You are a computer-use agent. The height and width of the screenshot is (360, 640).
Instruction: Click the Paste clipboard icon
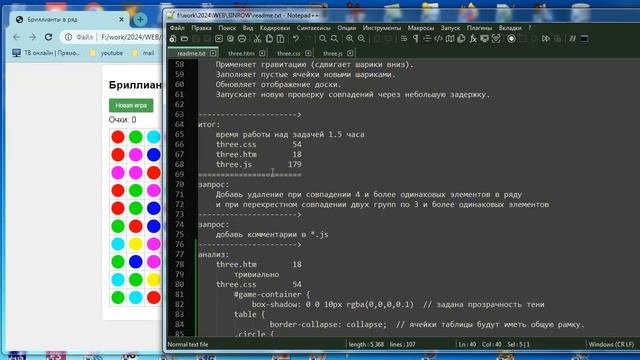[x=280, y=39]
